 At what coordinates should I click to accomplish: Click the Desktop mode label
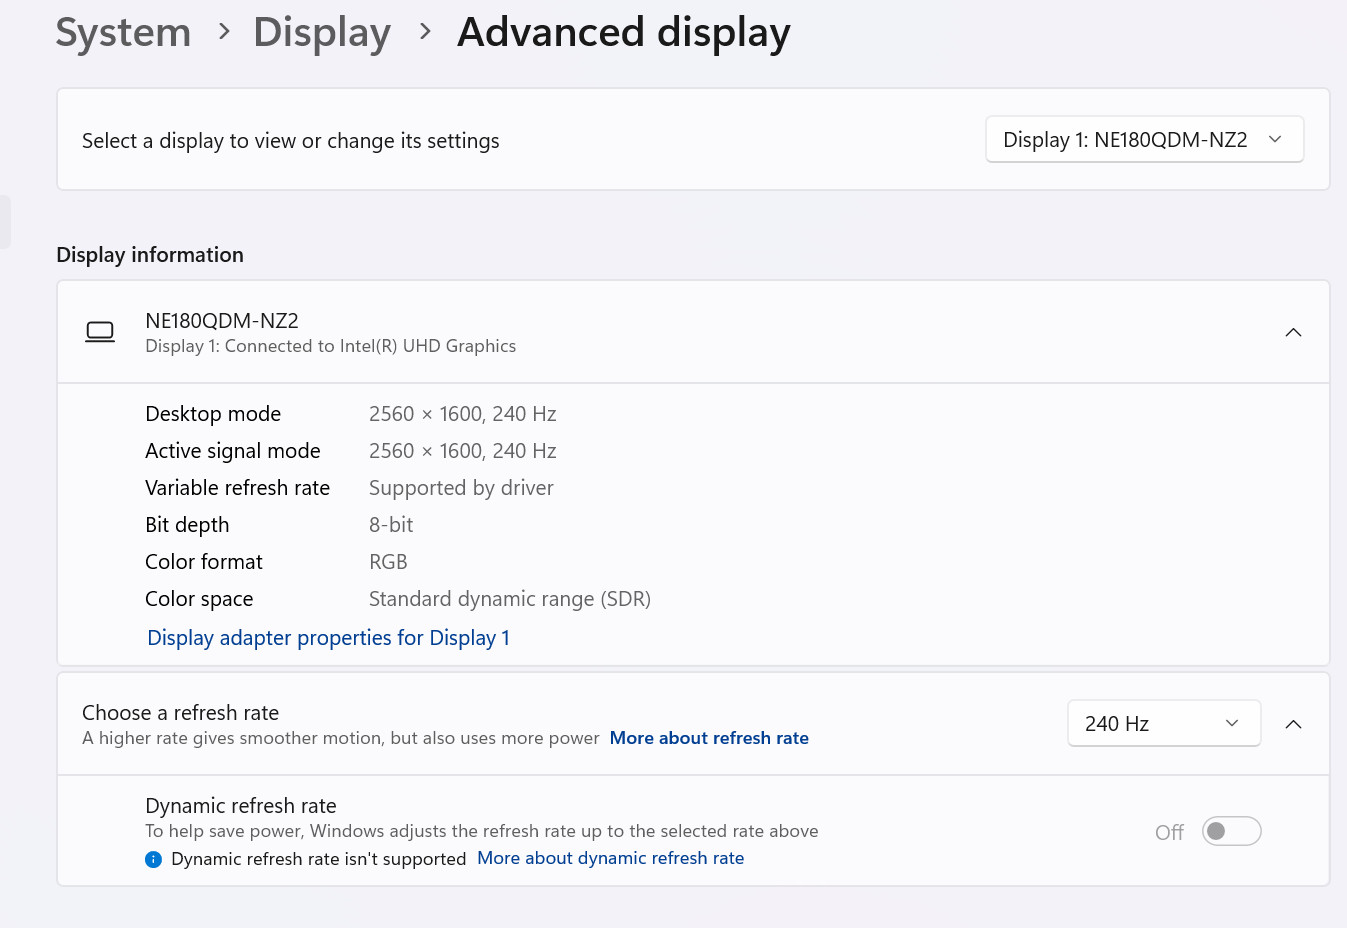tap(213, 414)
